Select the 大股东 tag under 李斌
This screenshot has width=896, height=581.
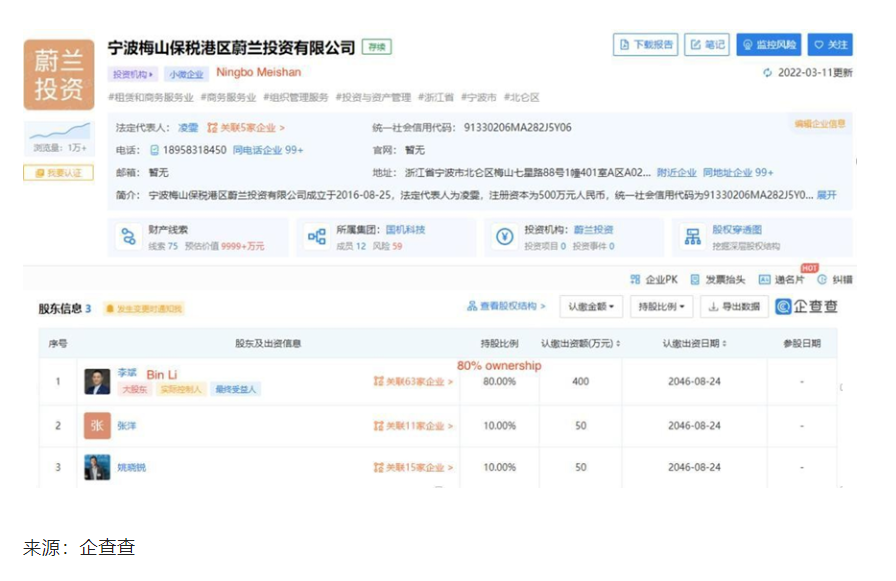click(135, 389)
